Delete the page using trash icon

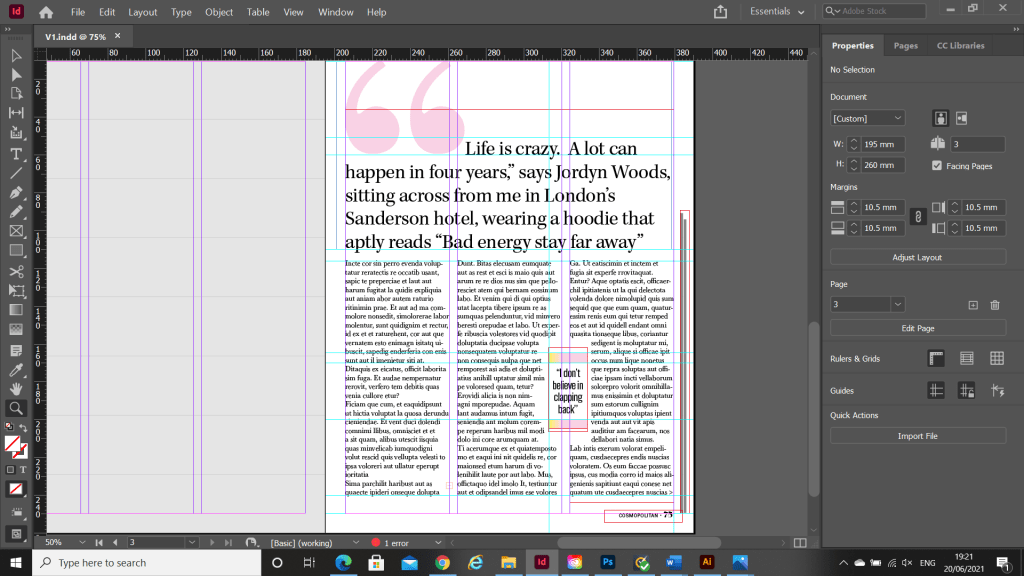[x=995, y=305]
